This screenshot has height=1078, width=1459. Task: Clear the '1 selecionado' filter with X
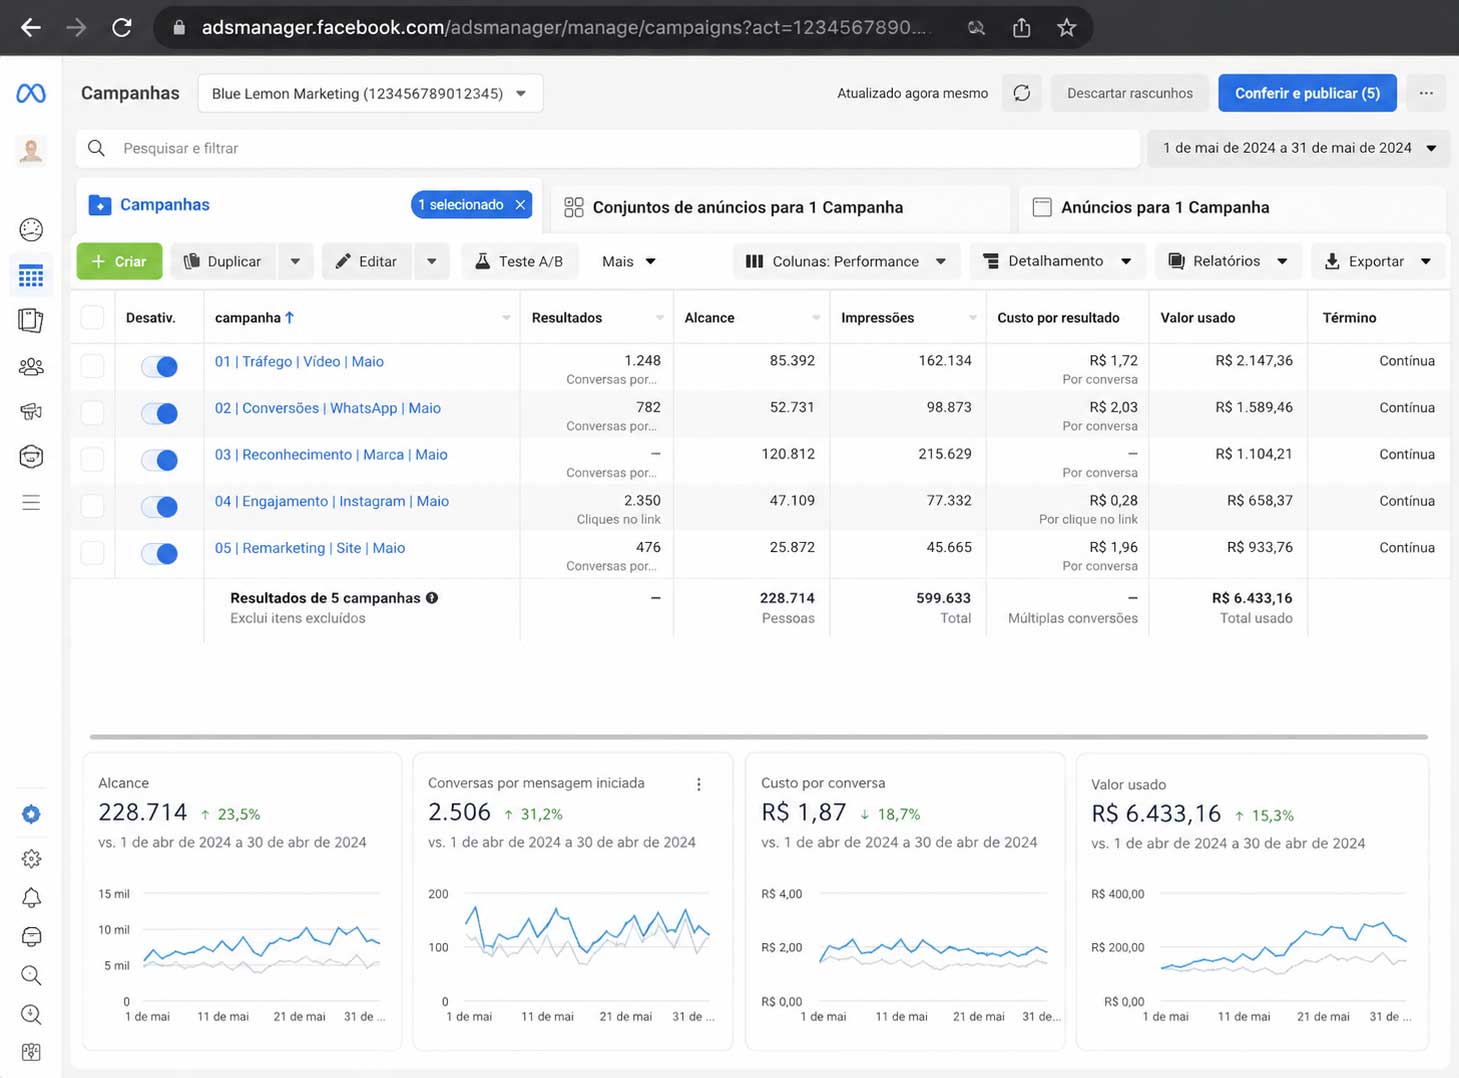(520, 205)
